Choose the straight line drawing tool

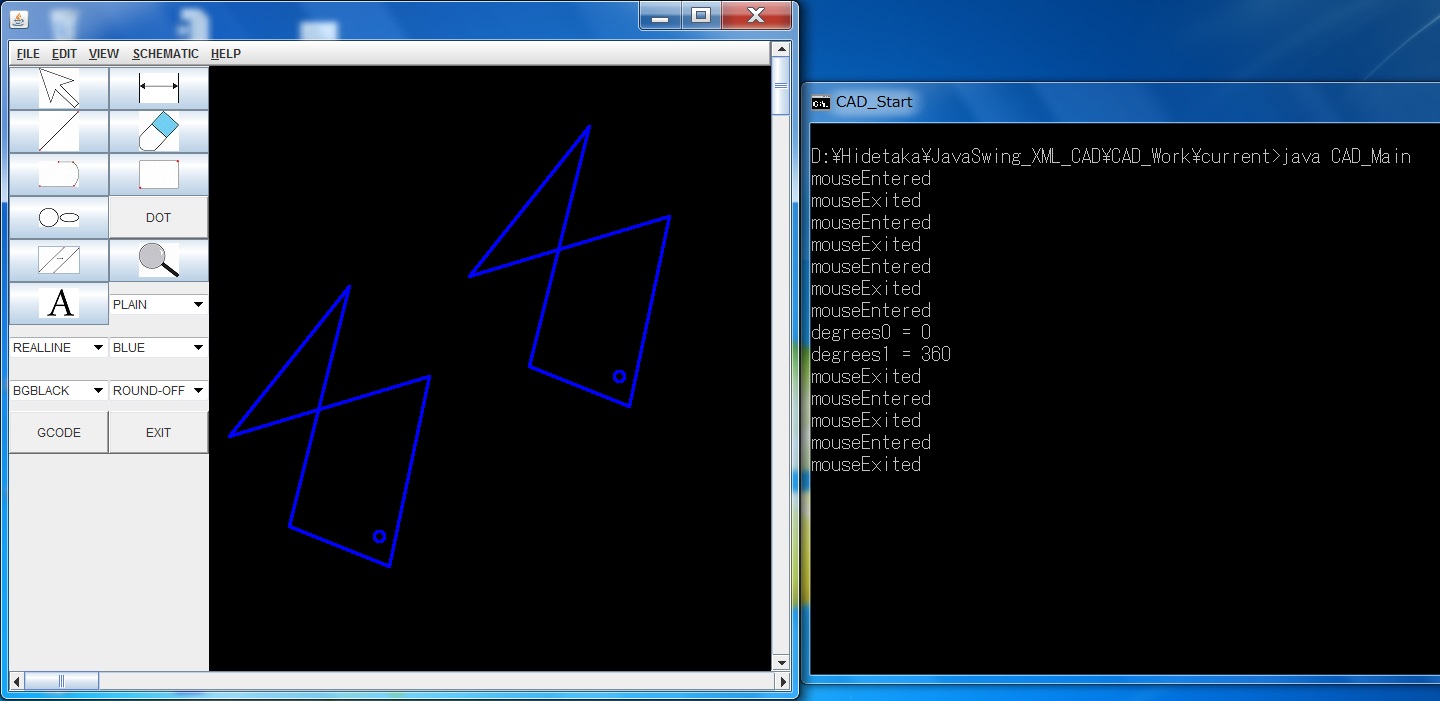[x=59, y=131]
